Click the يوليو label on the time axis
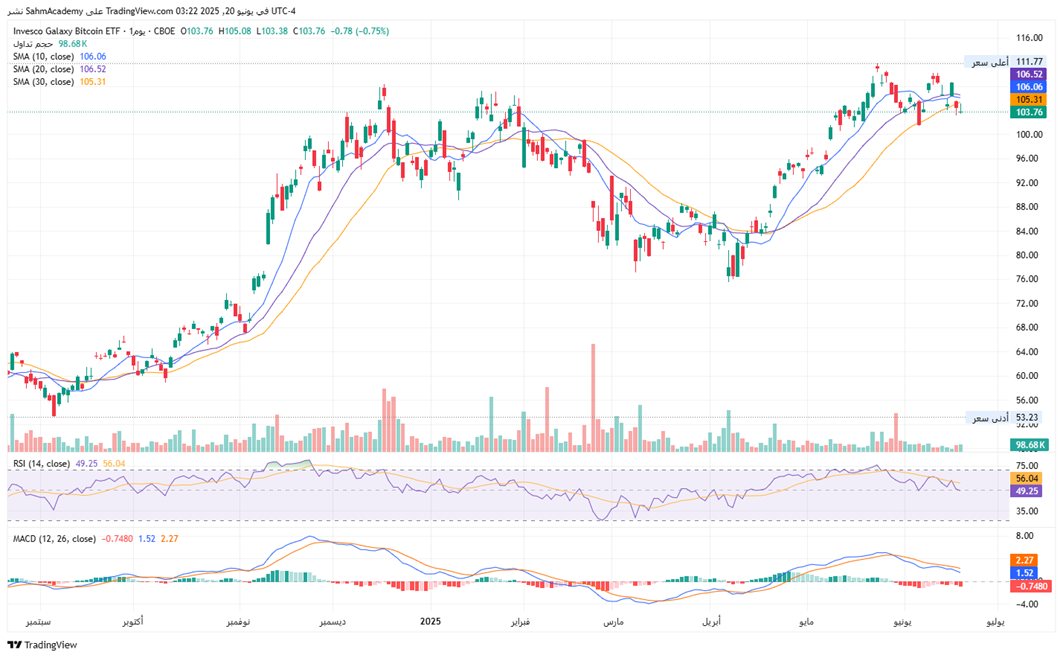The image size is (1063, 658). click(x=995, y=621)
